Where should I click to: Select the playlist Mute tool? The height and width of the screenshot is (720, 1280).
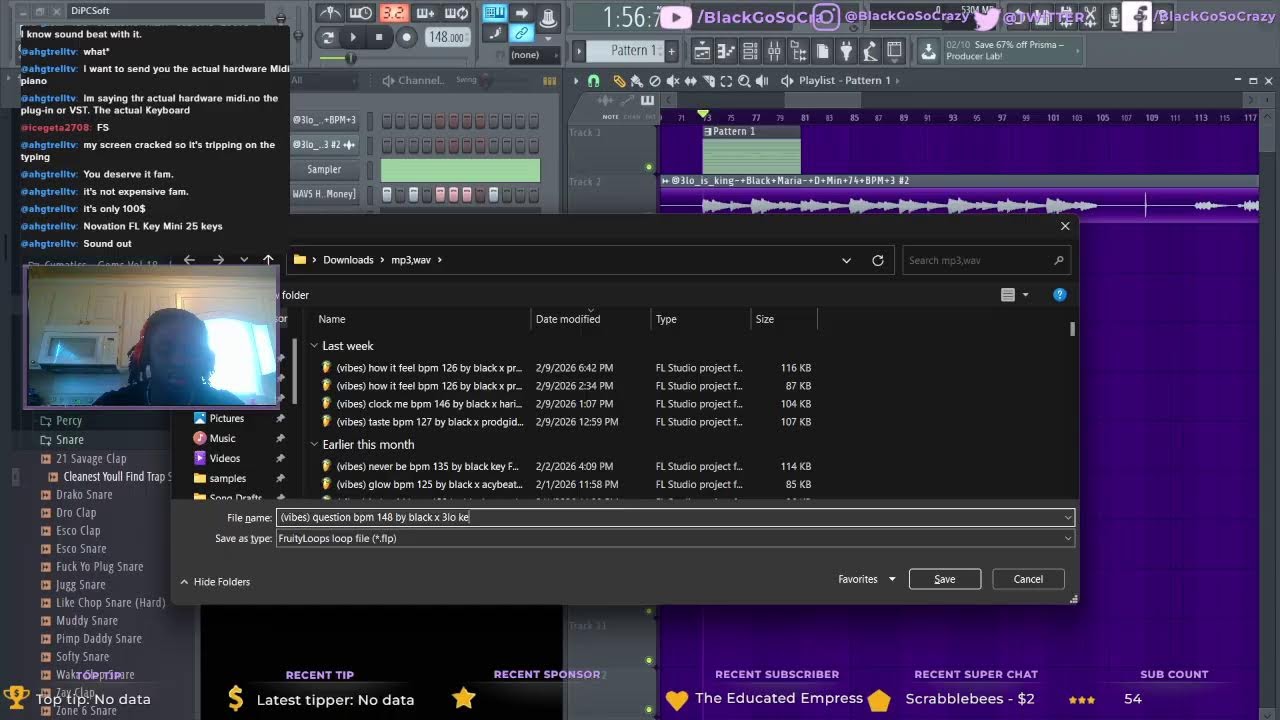click(x=672, y=81)
